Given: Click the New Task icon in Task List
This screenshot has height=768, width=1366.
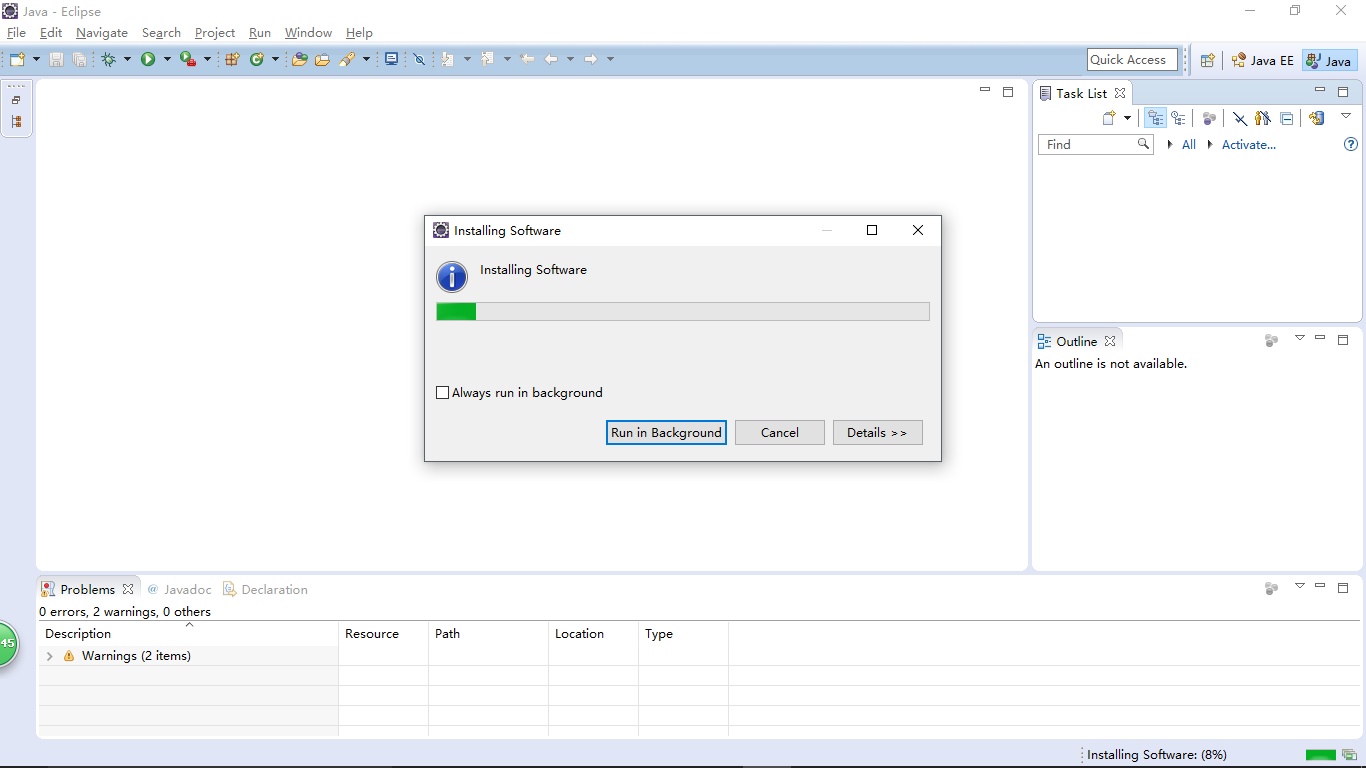Looking at the screenshot, I should click(x=1109, y=118).
